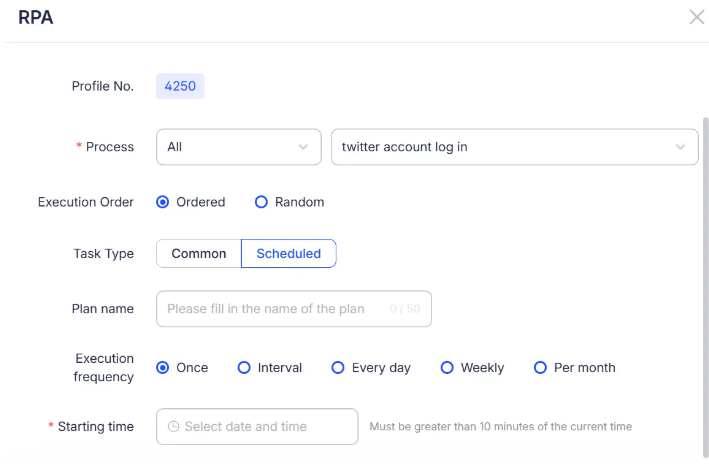Switch Task Type to Common

(x=199, y=254)
